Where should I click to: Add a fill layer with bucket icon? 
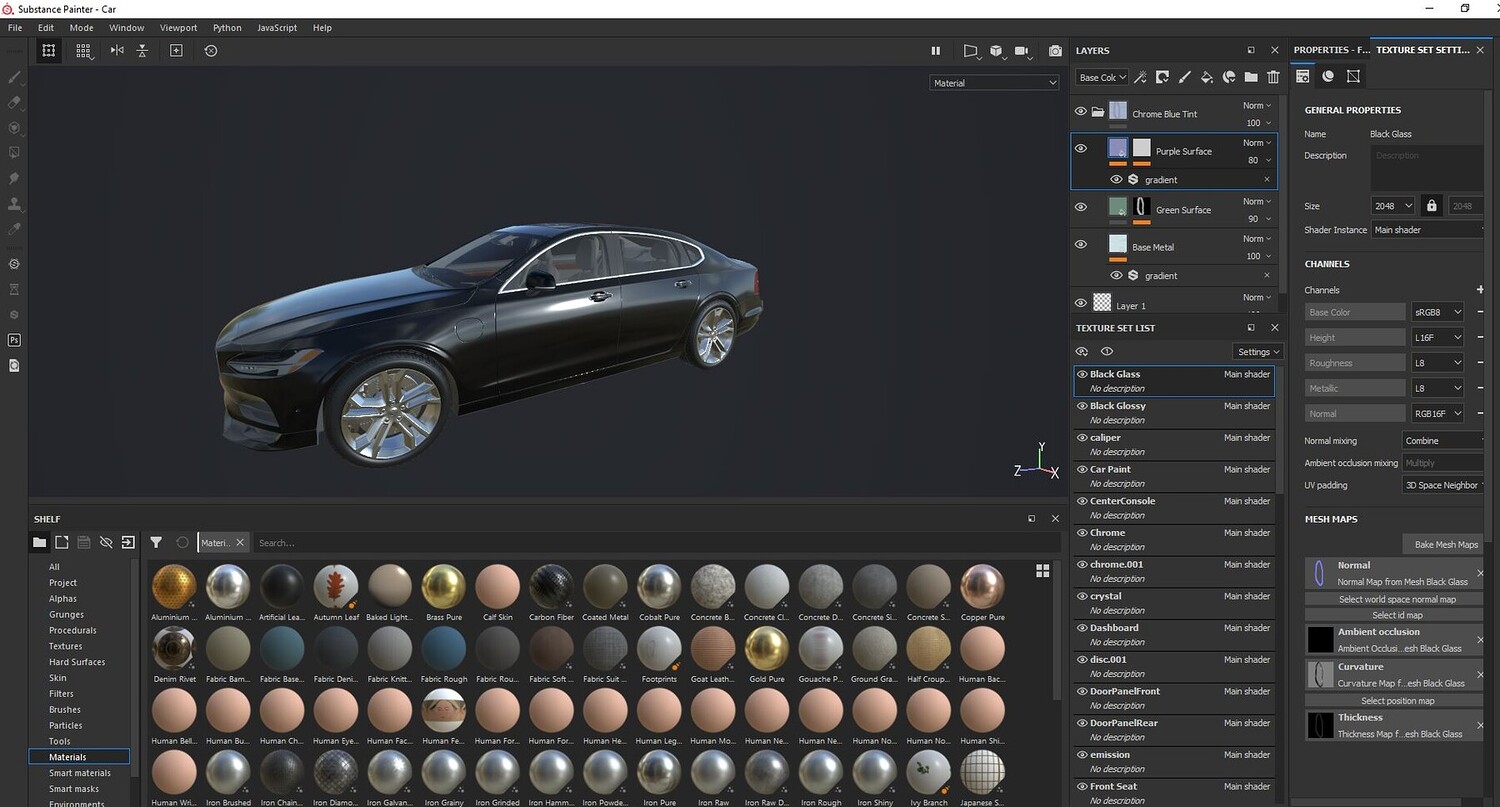[x=1206, y=77]
